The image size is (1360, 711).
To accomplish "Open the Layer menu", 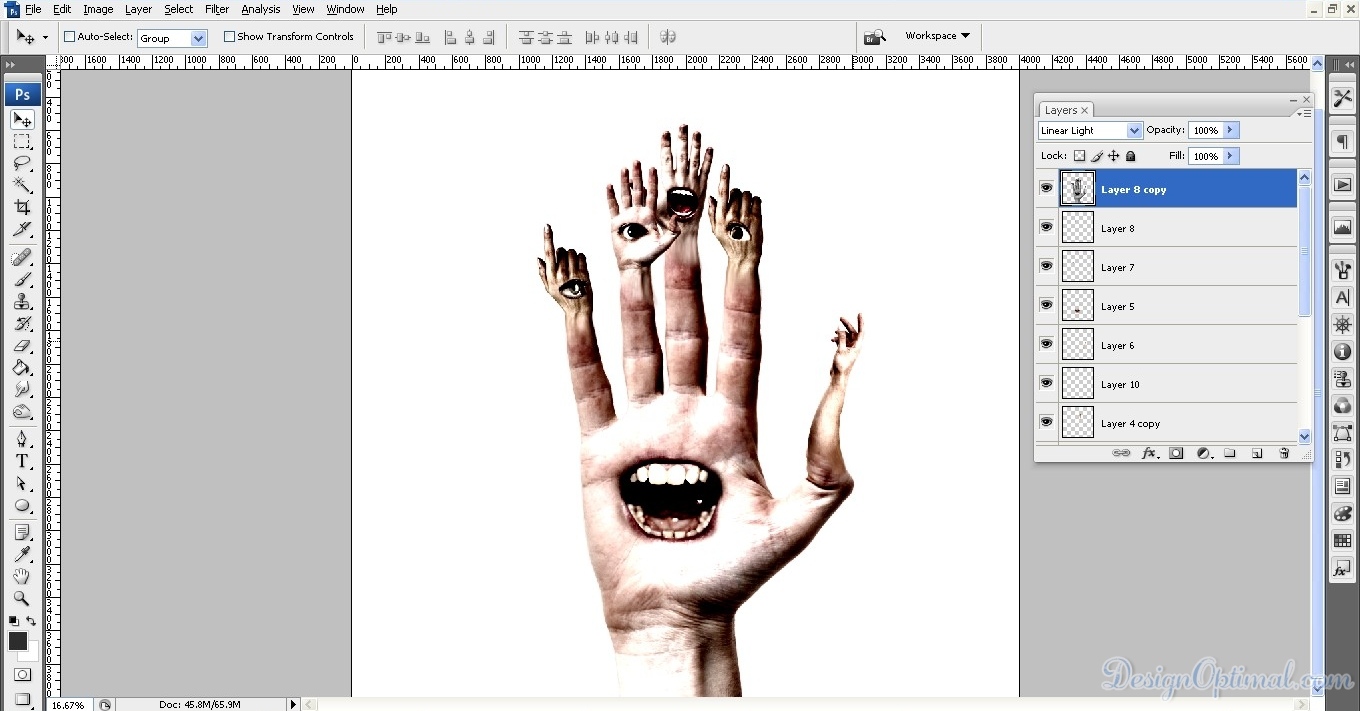I will click(138, 9).
